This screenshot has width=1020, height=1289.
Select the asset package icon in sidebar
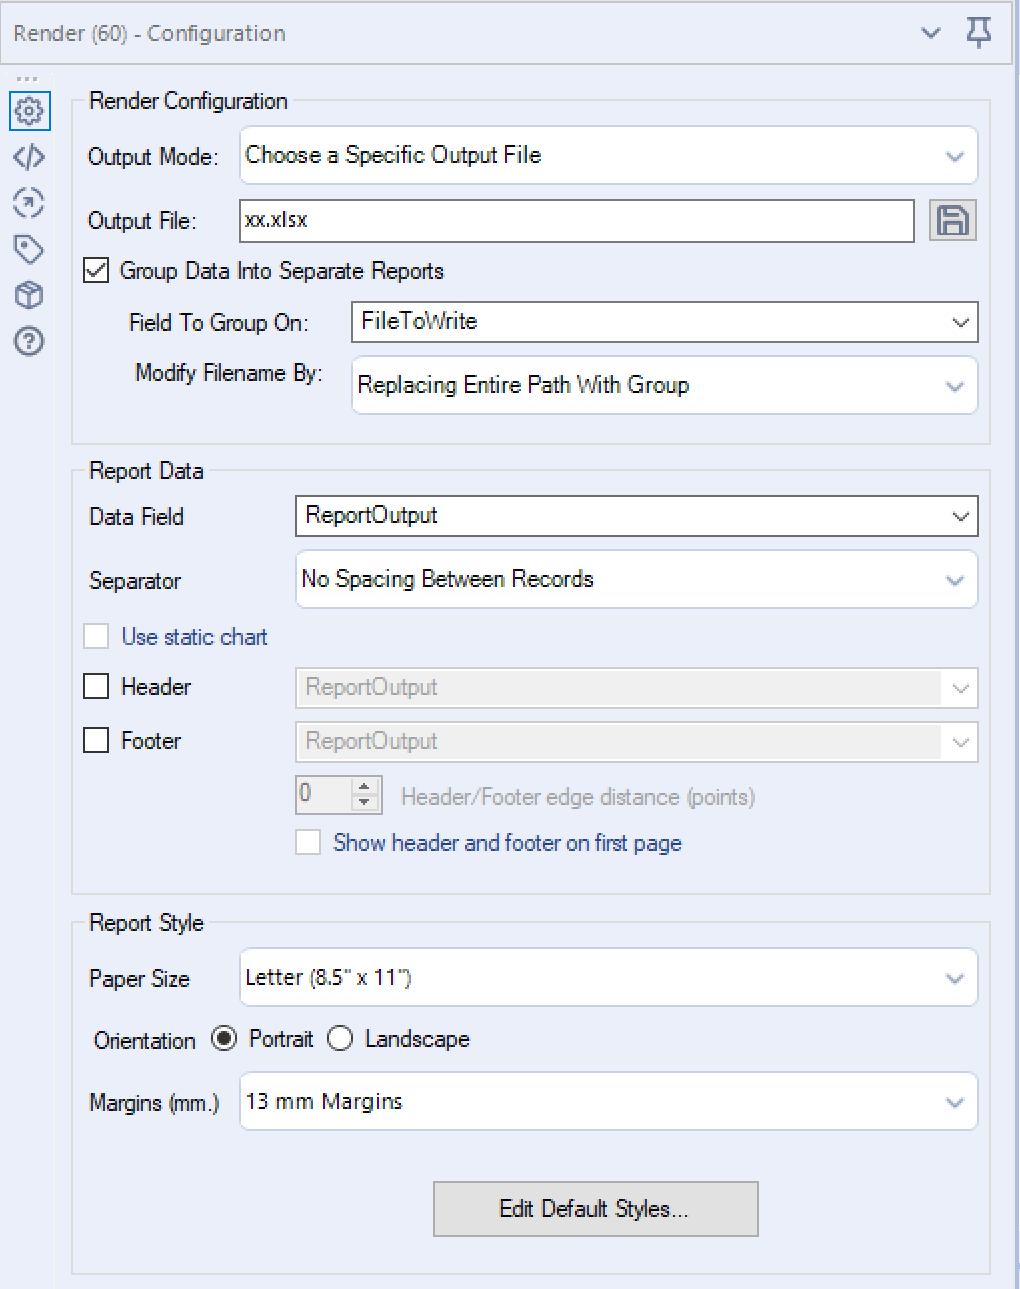29,295
